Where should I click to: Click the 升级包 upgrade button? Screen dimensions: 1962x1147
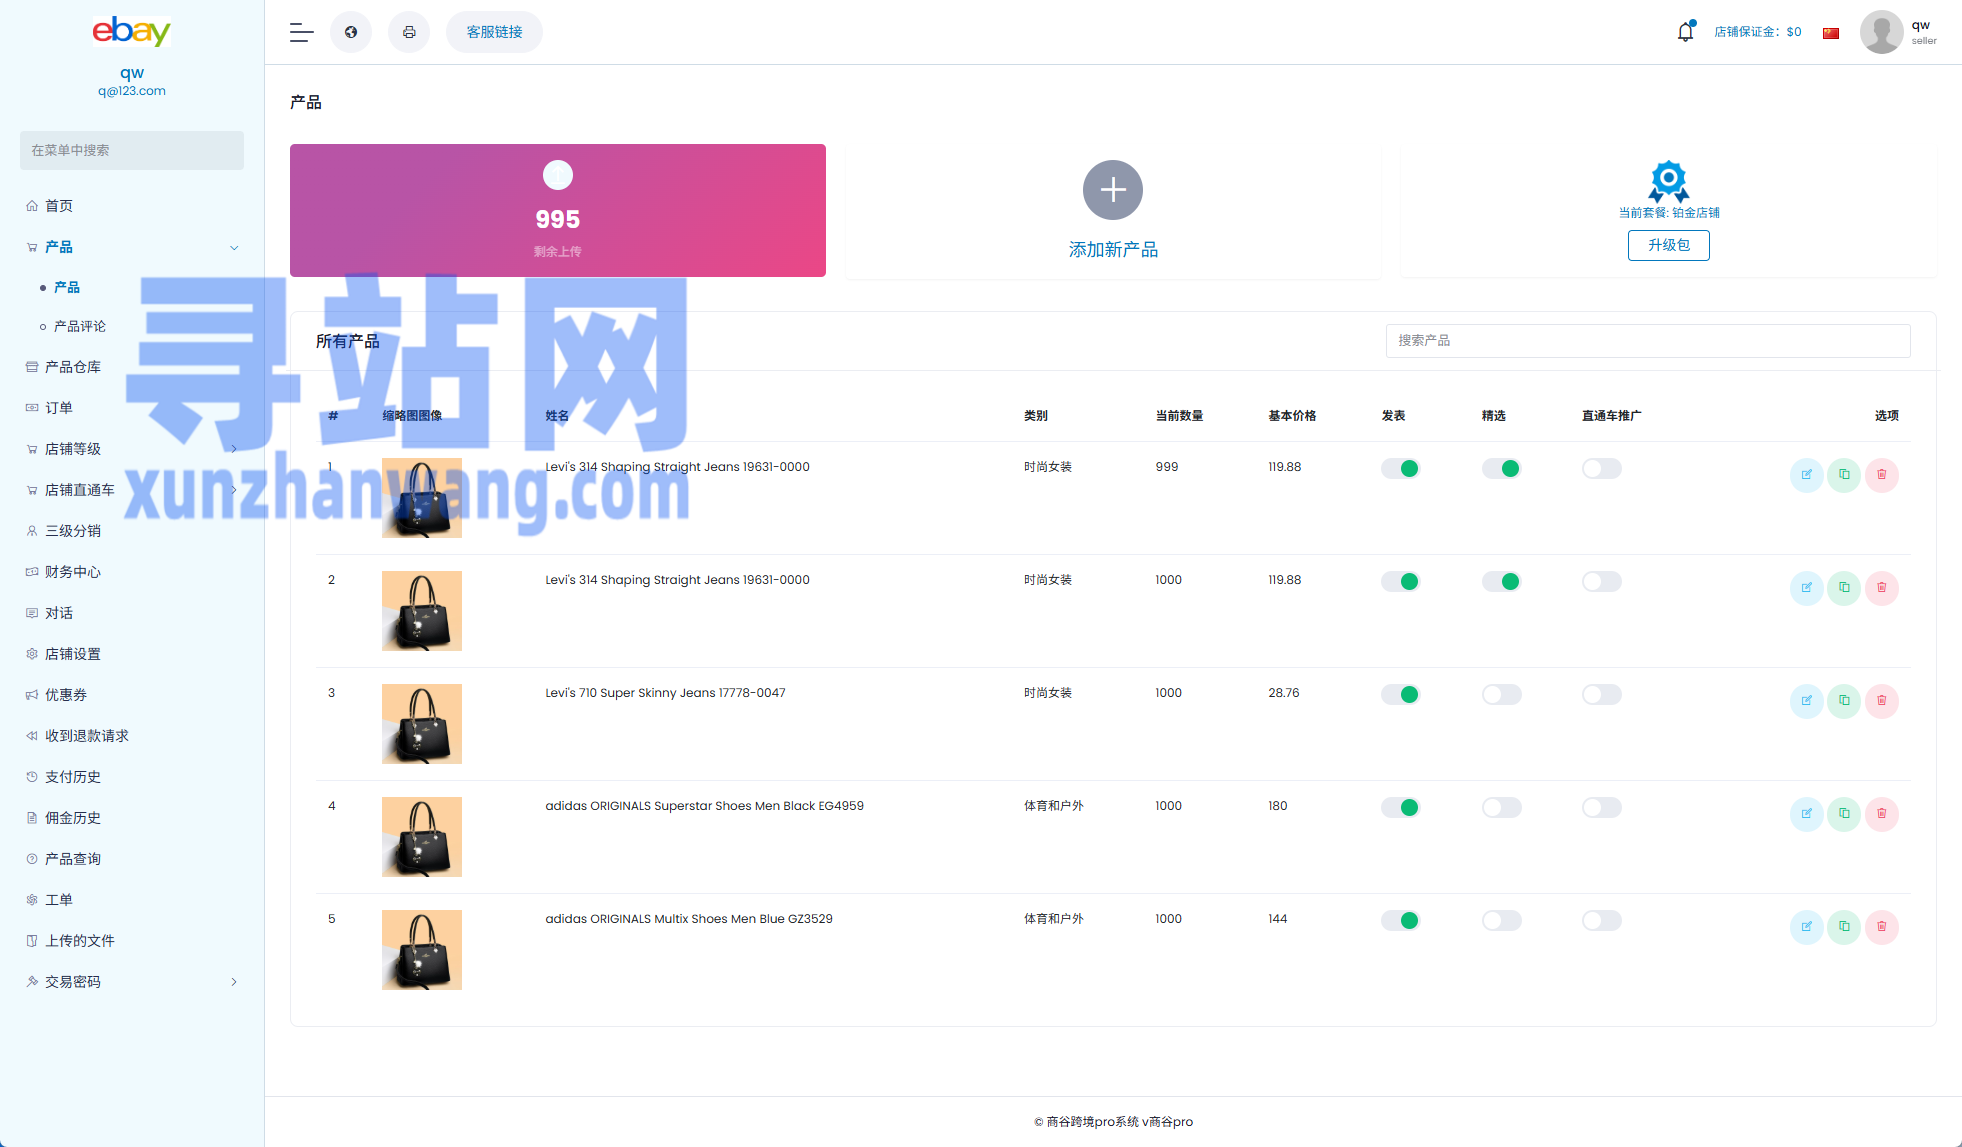(1669, 245)
